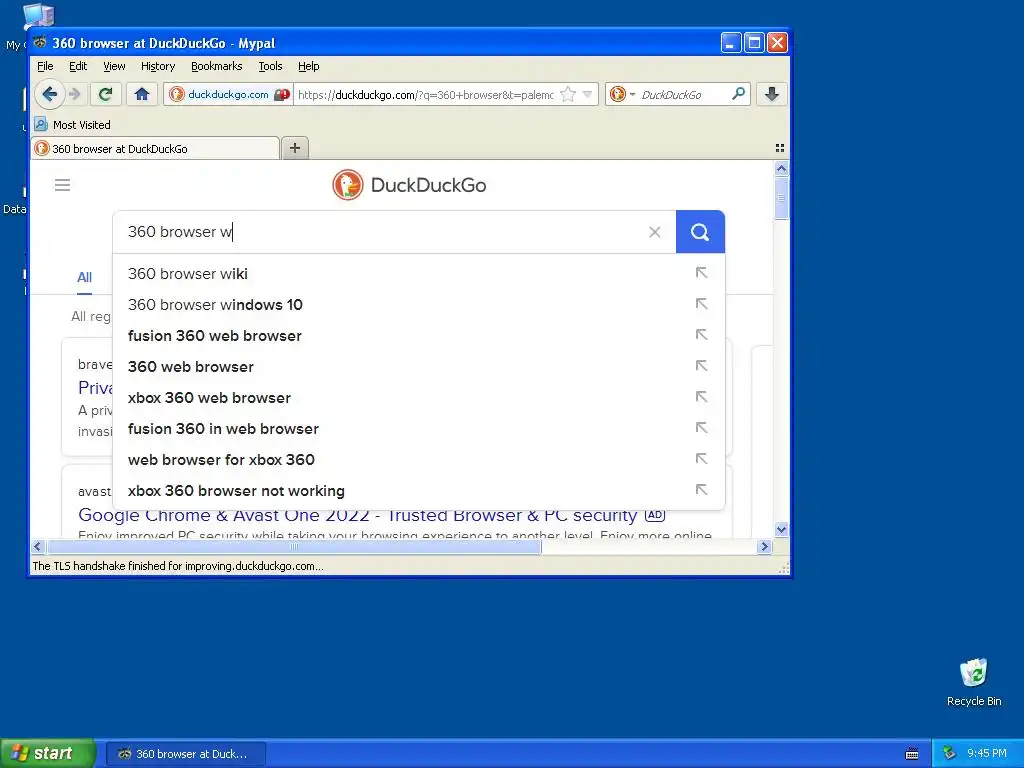
Task: Click the on-screen keyboard tray icon
Action: [912, 754]
